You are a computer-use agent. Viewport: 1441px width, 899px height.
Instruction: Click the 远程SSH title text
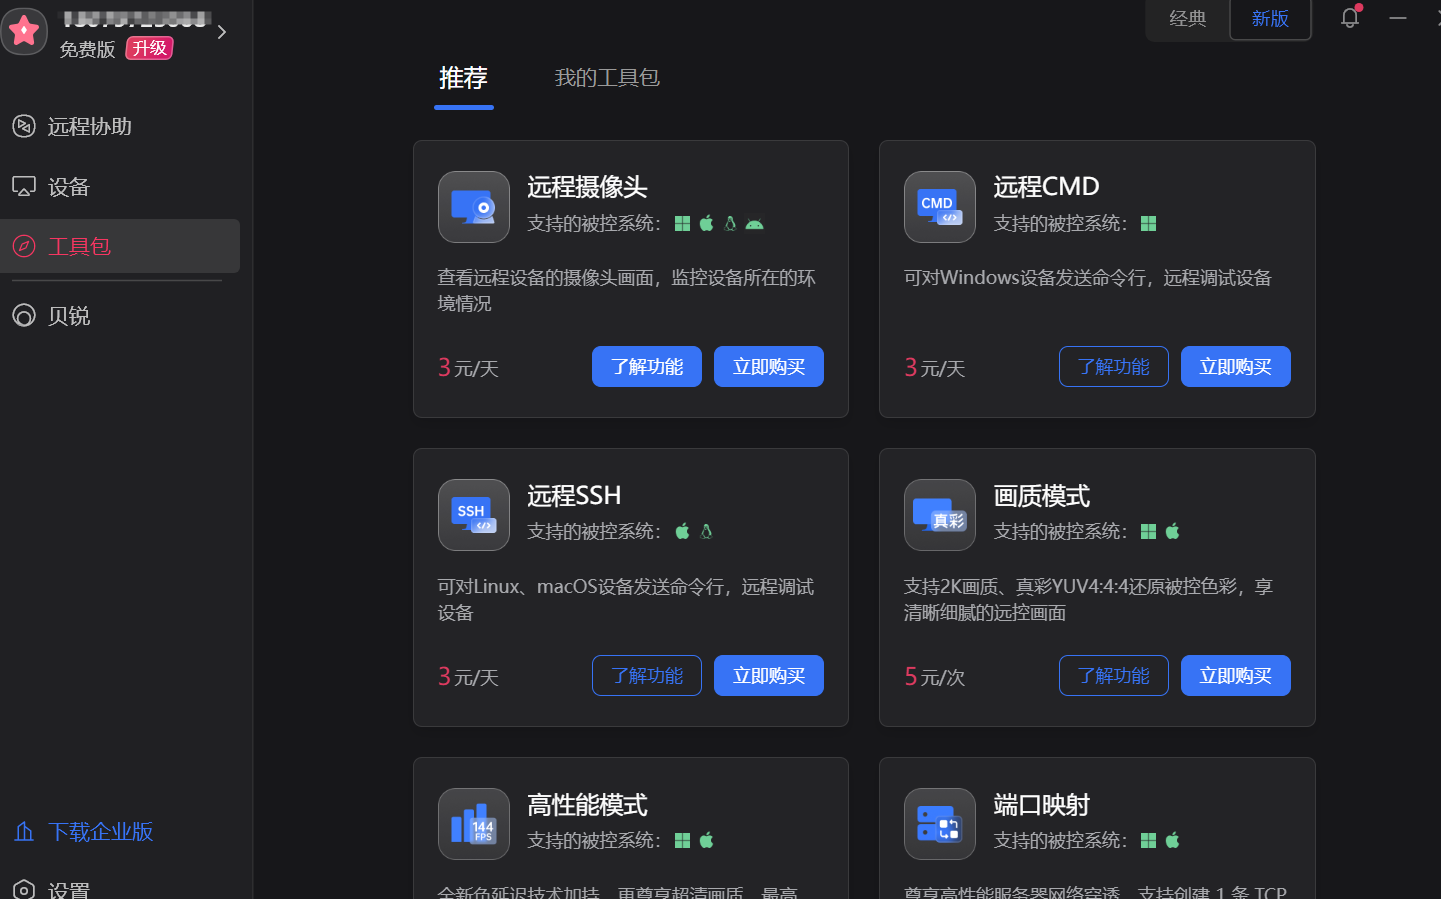[x=574, y=496]
